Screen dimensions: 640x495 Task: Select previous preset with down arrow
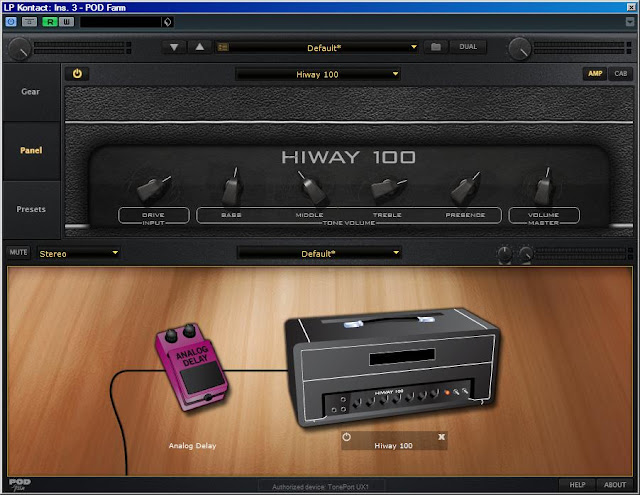(x=174, y=47)
